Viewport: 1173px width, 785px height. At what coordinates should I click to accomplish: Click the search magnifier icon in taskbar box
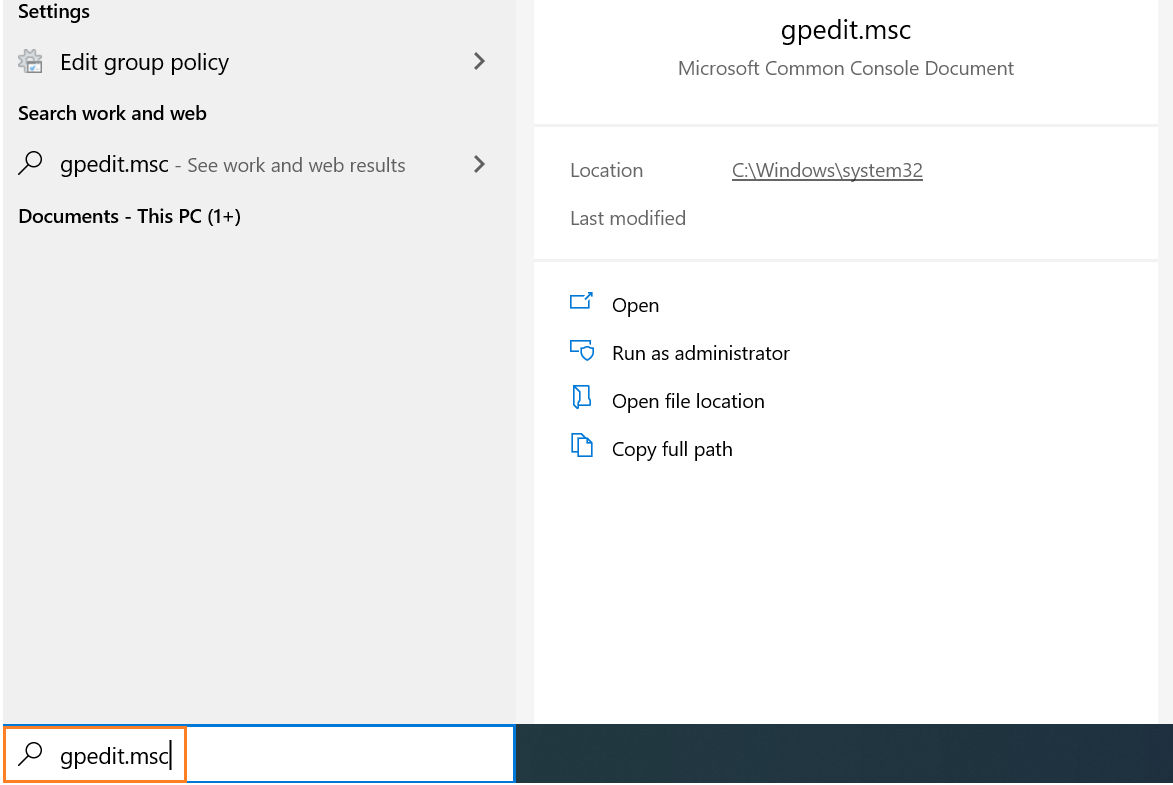pyautogui.click(x=30, y=754)
